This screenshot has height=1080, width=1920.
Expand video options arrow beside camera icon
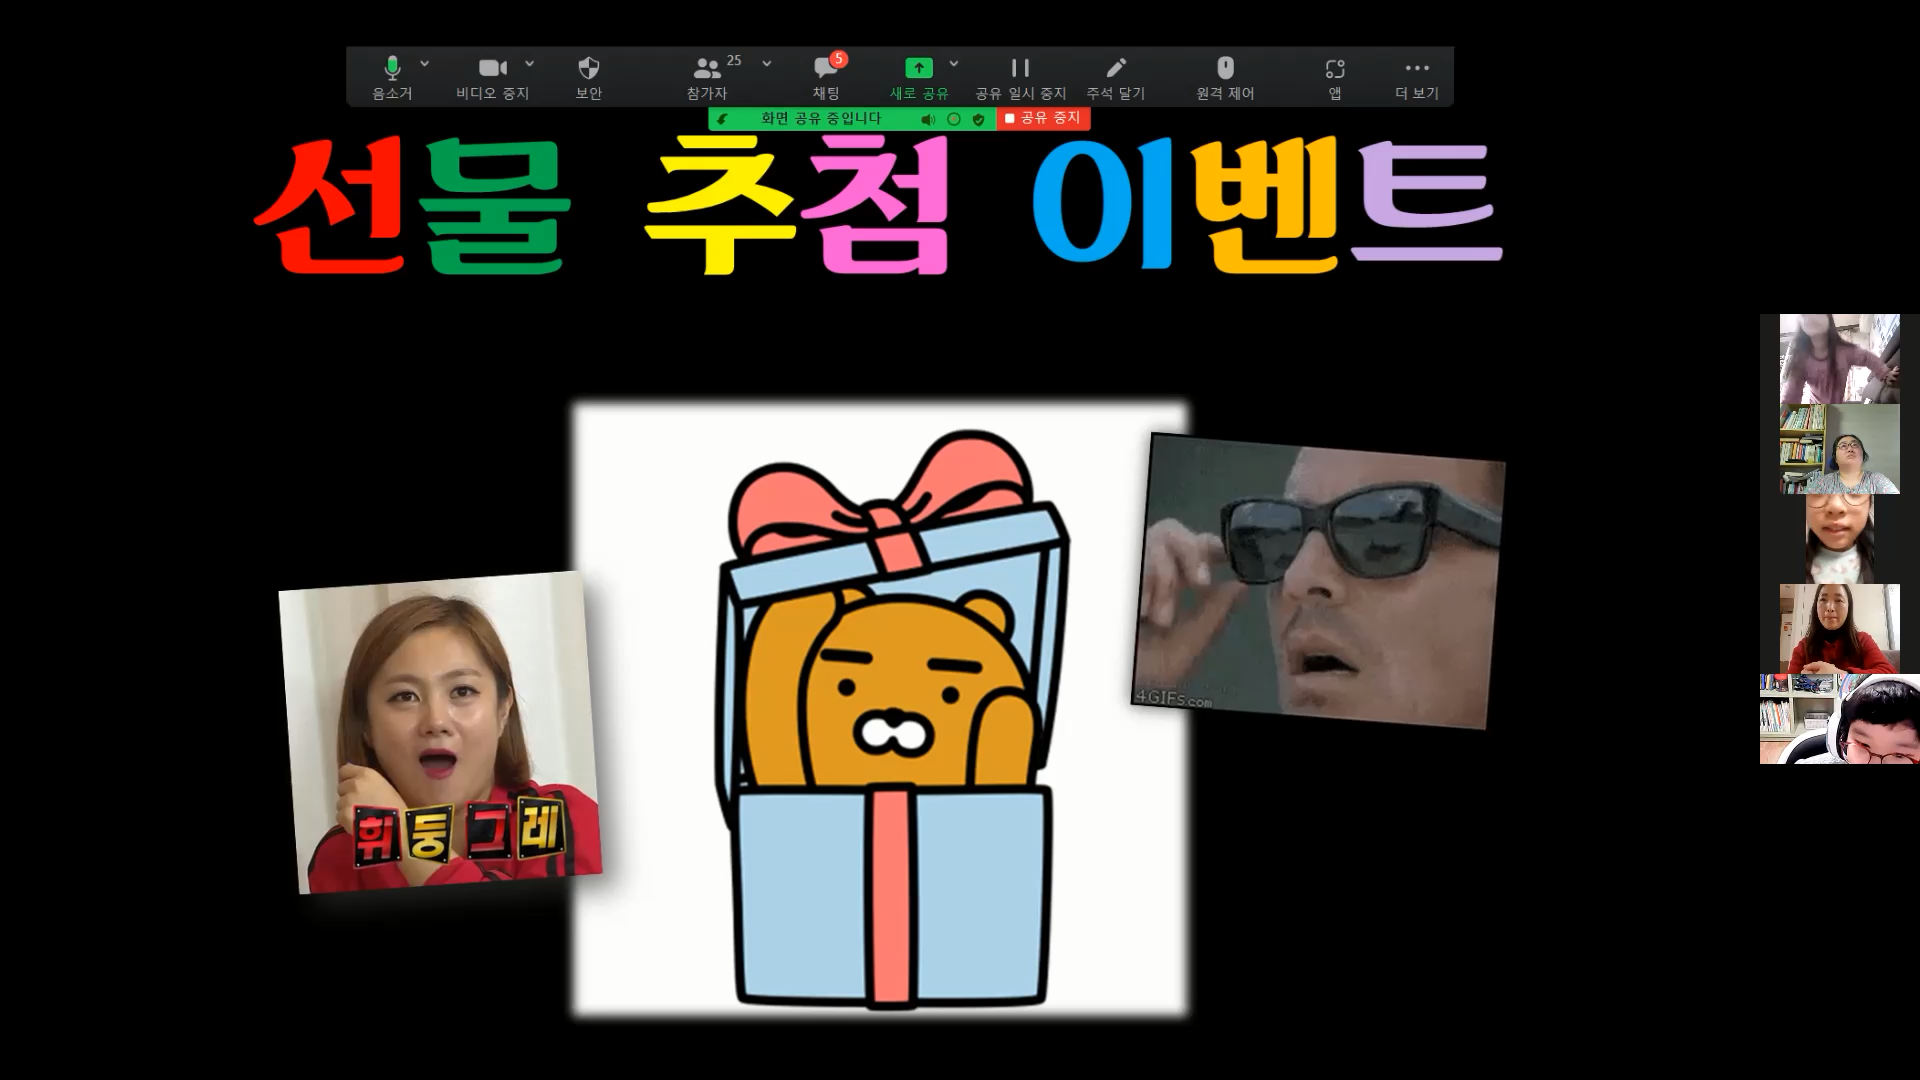[530, 63]
